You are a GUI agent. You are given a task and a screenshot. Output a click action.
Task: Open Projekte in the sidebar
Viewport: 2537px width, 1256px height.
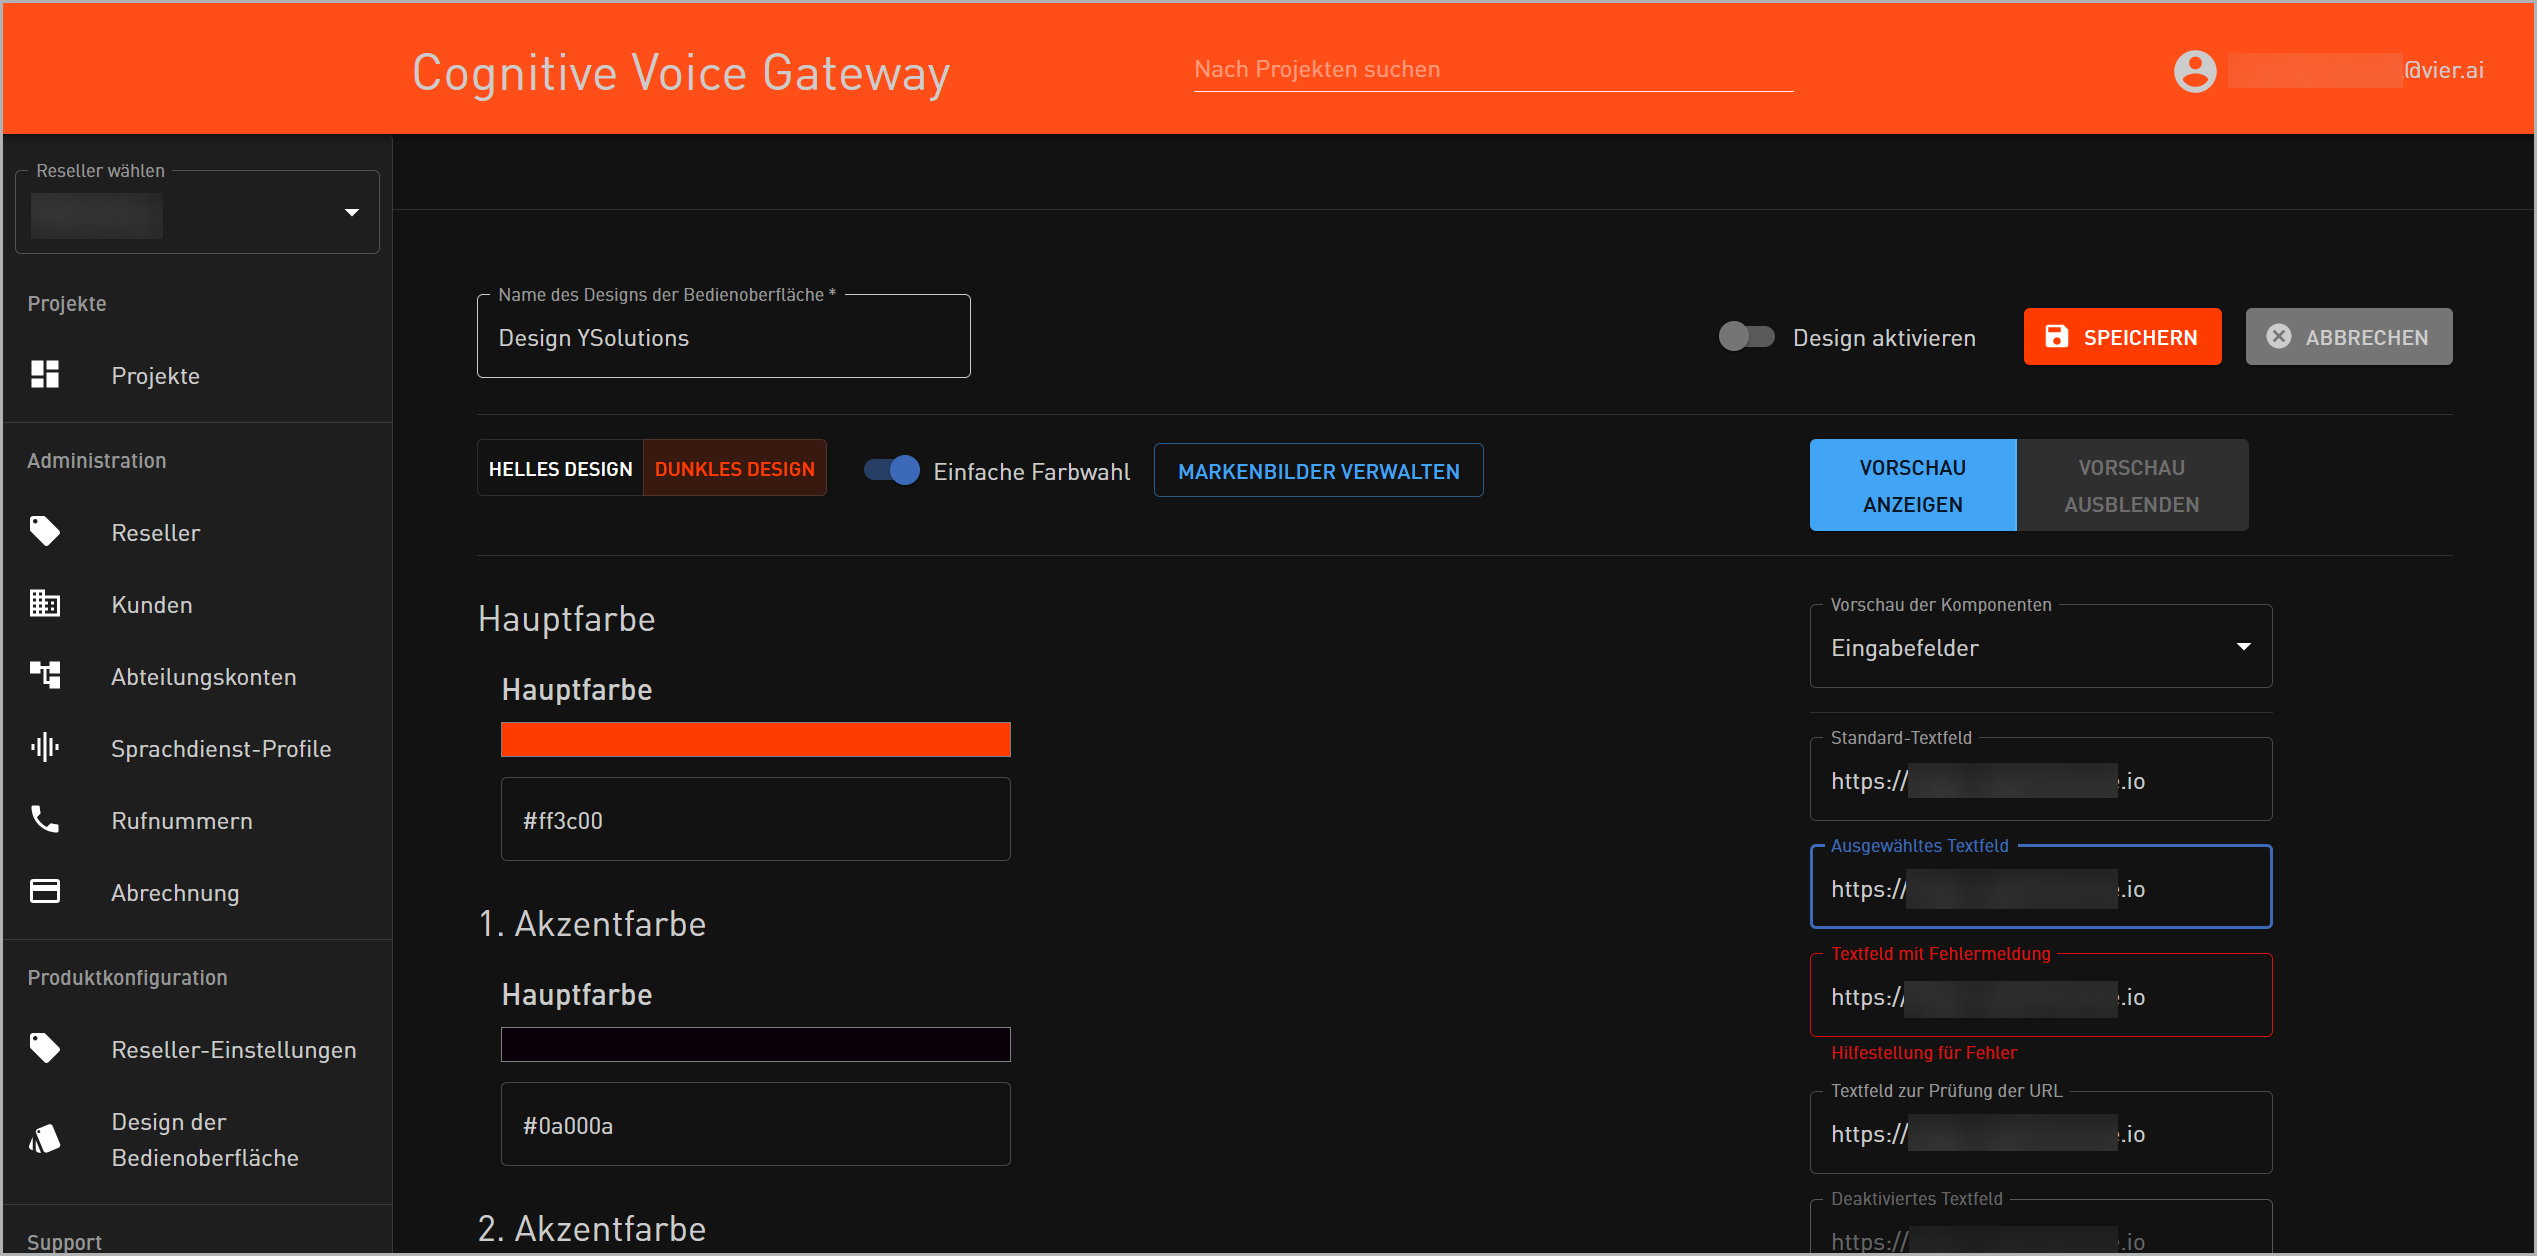tap(197, 376)
